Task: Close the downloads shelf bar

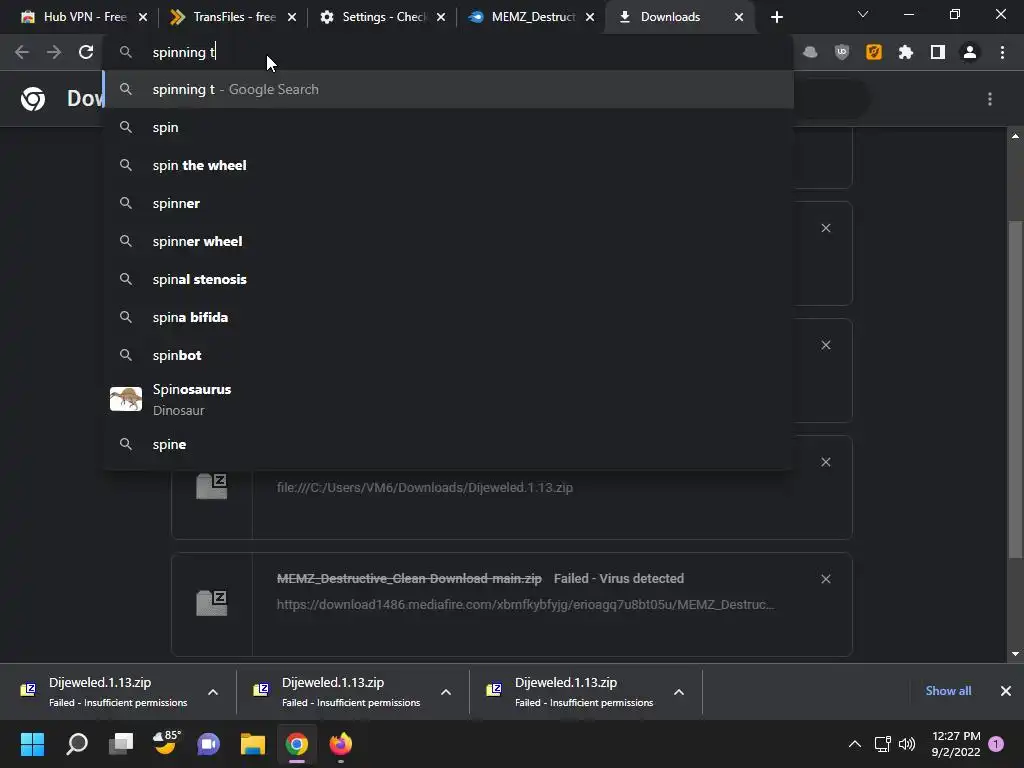Action: point(1006,691)
